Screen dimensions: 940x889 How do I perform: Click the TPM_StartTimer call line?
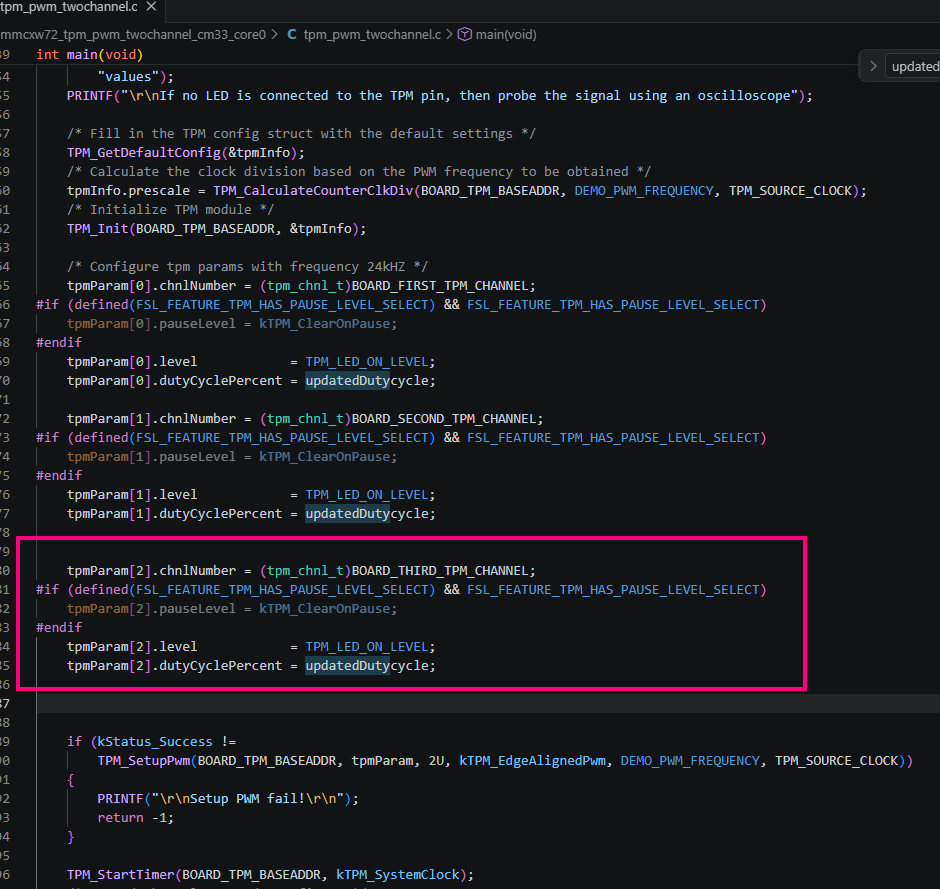click(x=270, y=875)
